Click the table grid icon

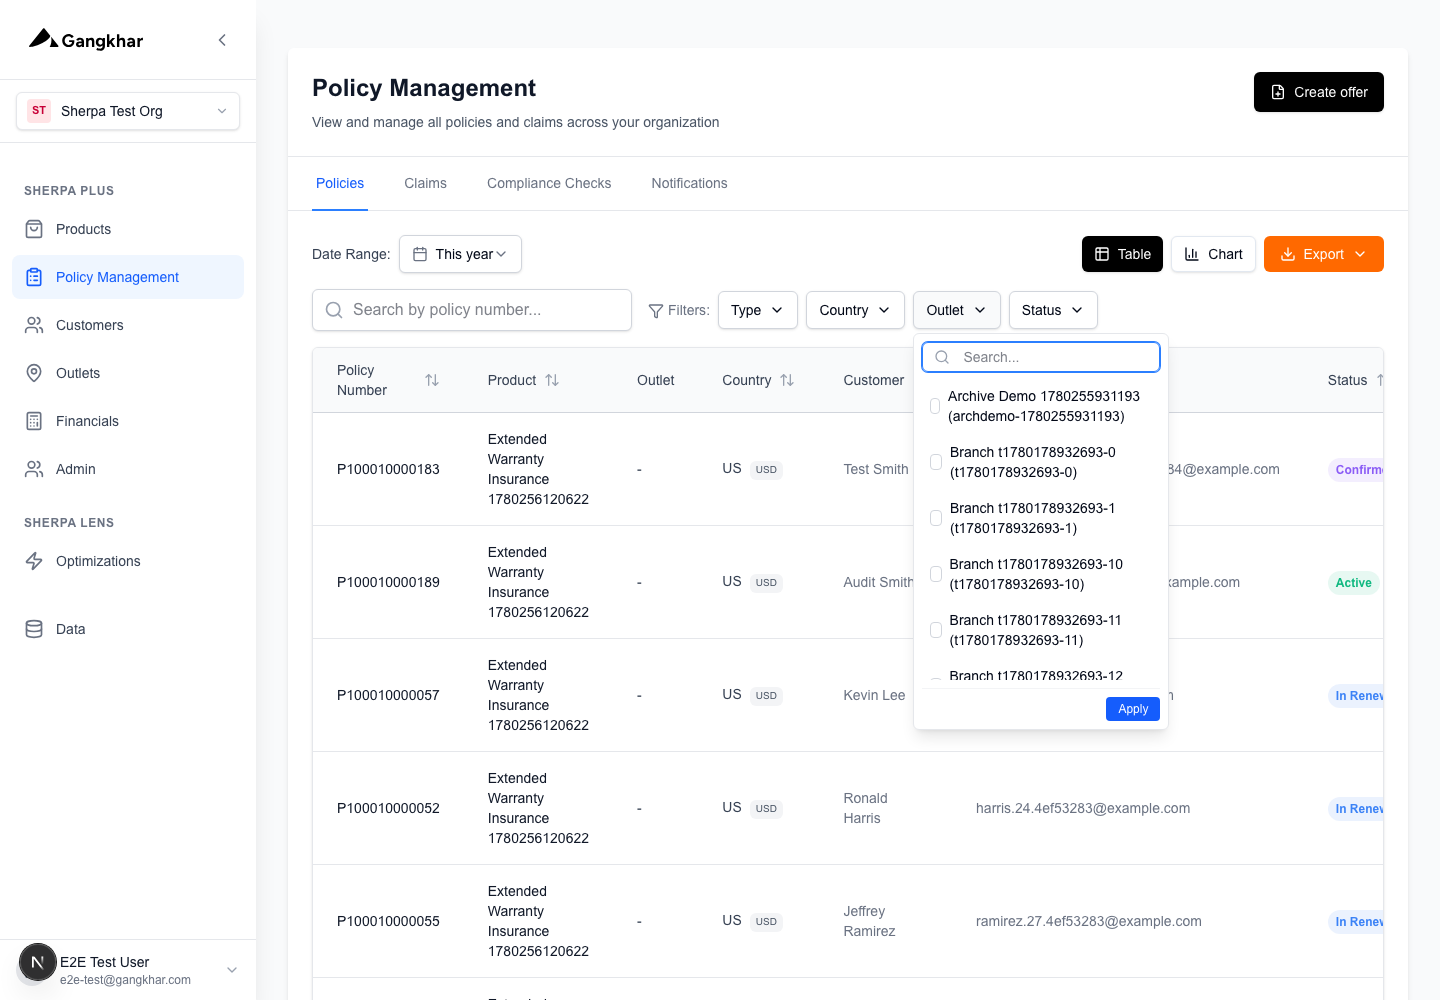[1102, 254]
